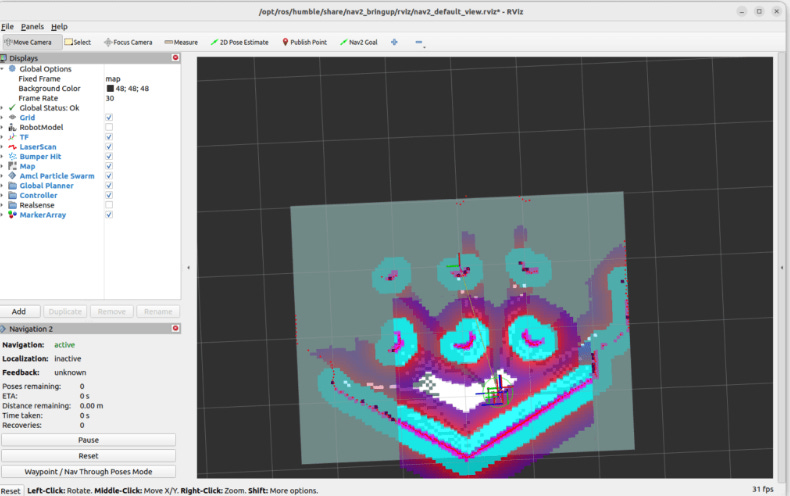Select the Publish Point tool
Screen dimensions: 790x496
point(304,42)
